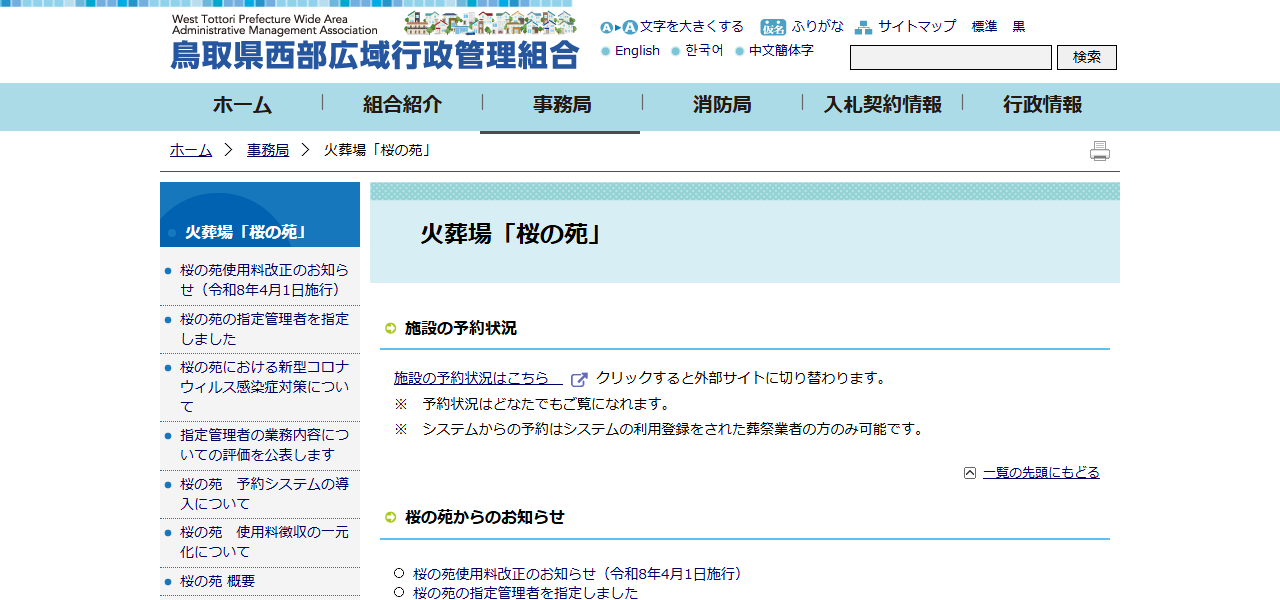Image resolution: width=1280 pixels, height=600 pixels.
Task: Click breadcrumb text 火葬場「桜の苑」
Action: pos(377,150)
